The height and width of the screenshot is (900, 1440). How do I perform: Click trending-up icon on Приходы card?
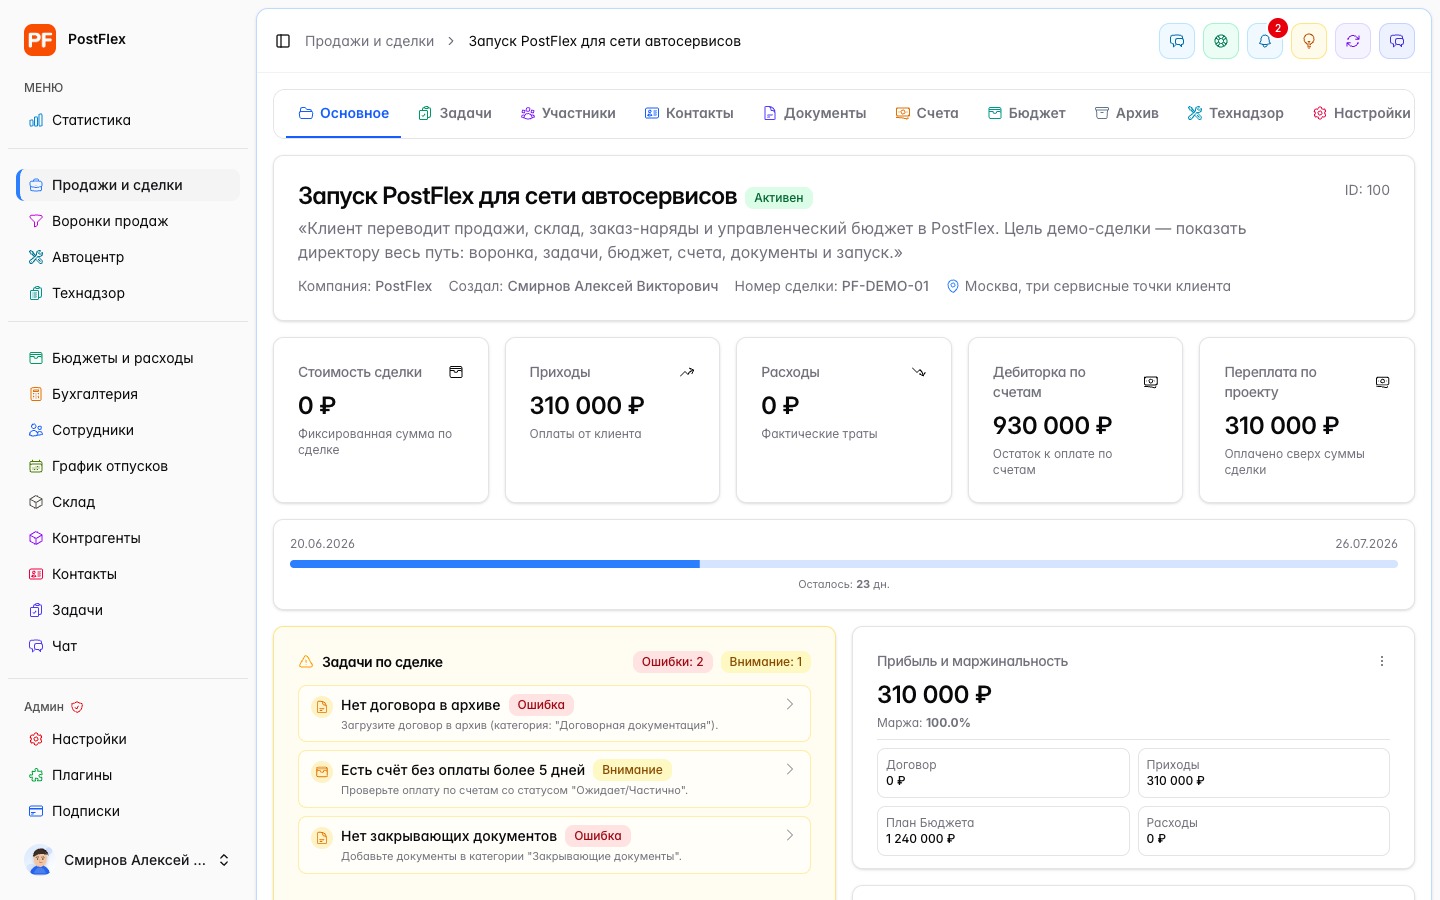tap(687, 372)
